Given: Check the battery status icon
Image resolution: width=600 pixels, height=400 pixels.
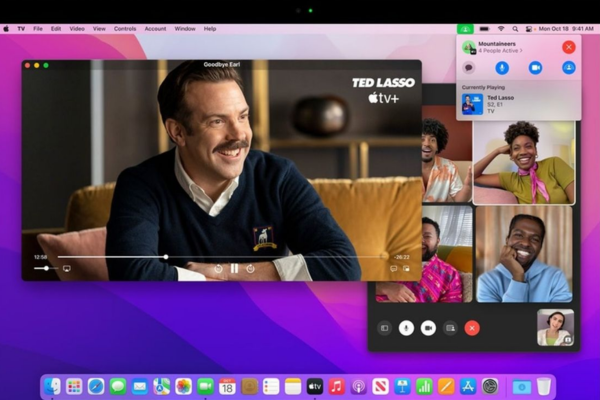Looking at the screenshot, I should (x=484, y=29).
